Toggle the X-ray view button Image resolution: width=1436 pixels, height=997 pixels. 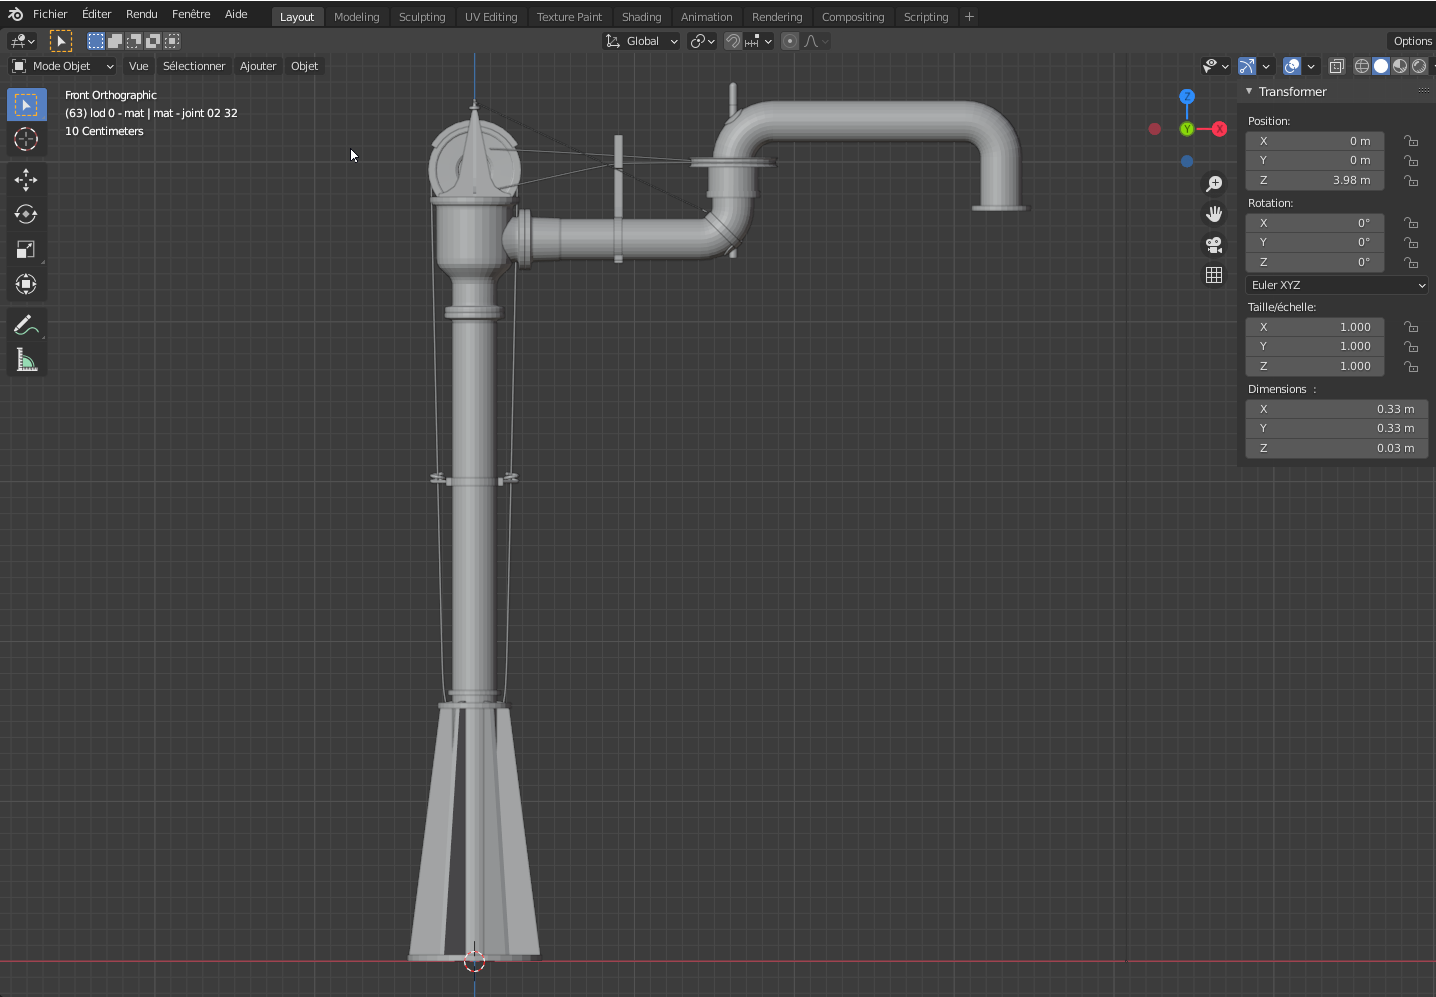tap(1336, 66)
